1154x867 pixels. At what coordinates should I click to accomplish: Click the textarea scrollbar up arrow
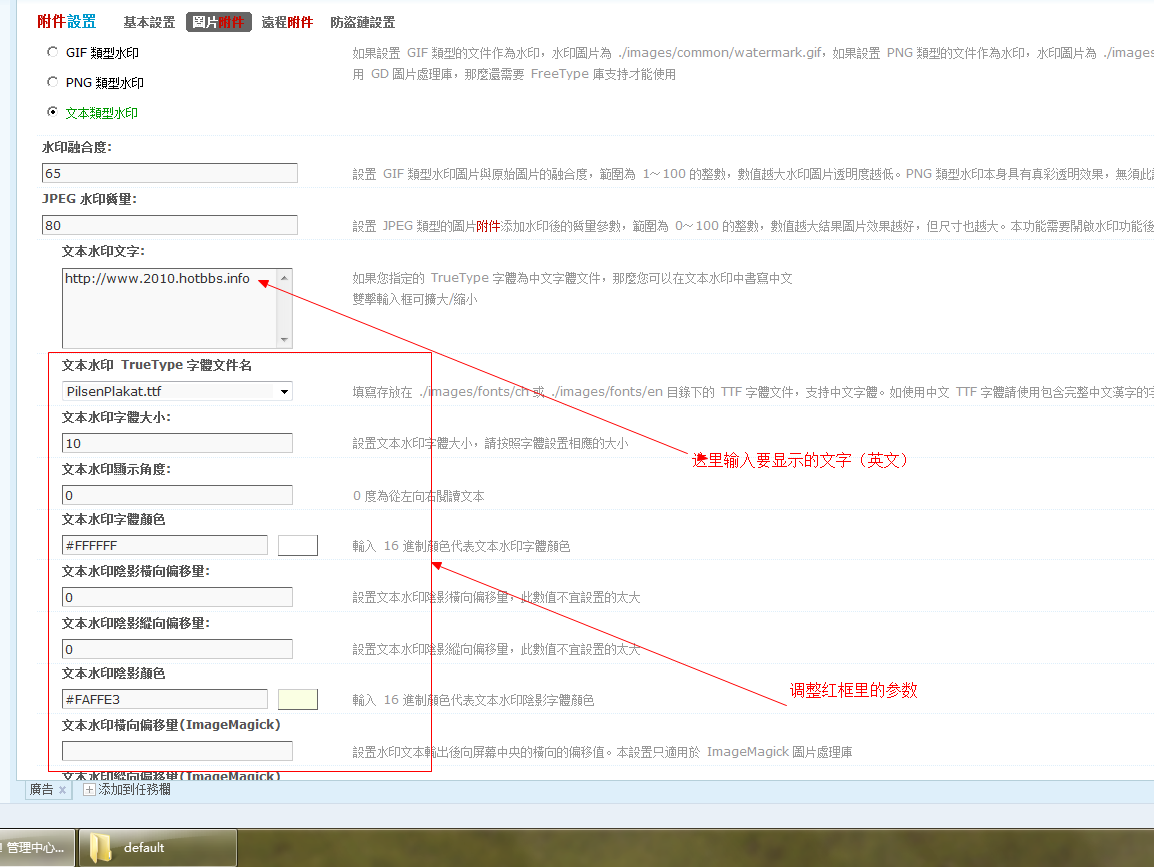(x=284, y=277)
